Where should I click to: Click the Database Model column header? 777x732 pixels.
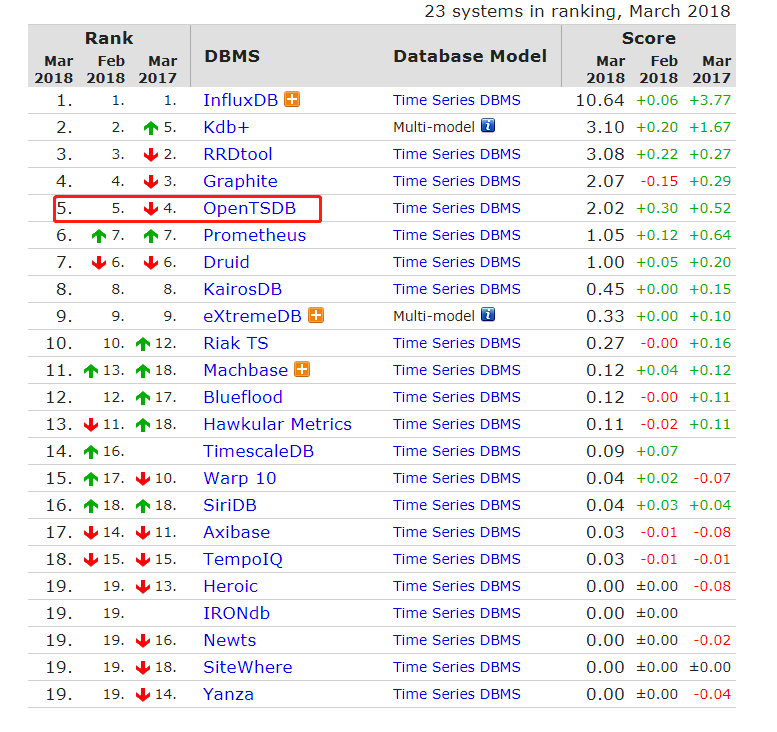click(470, 56)
